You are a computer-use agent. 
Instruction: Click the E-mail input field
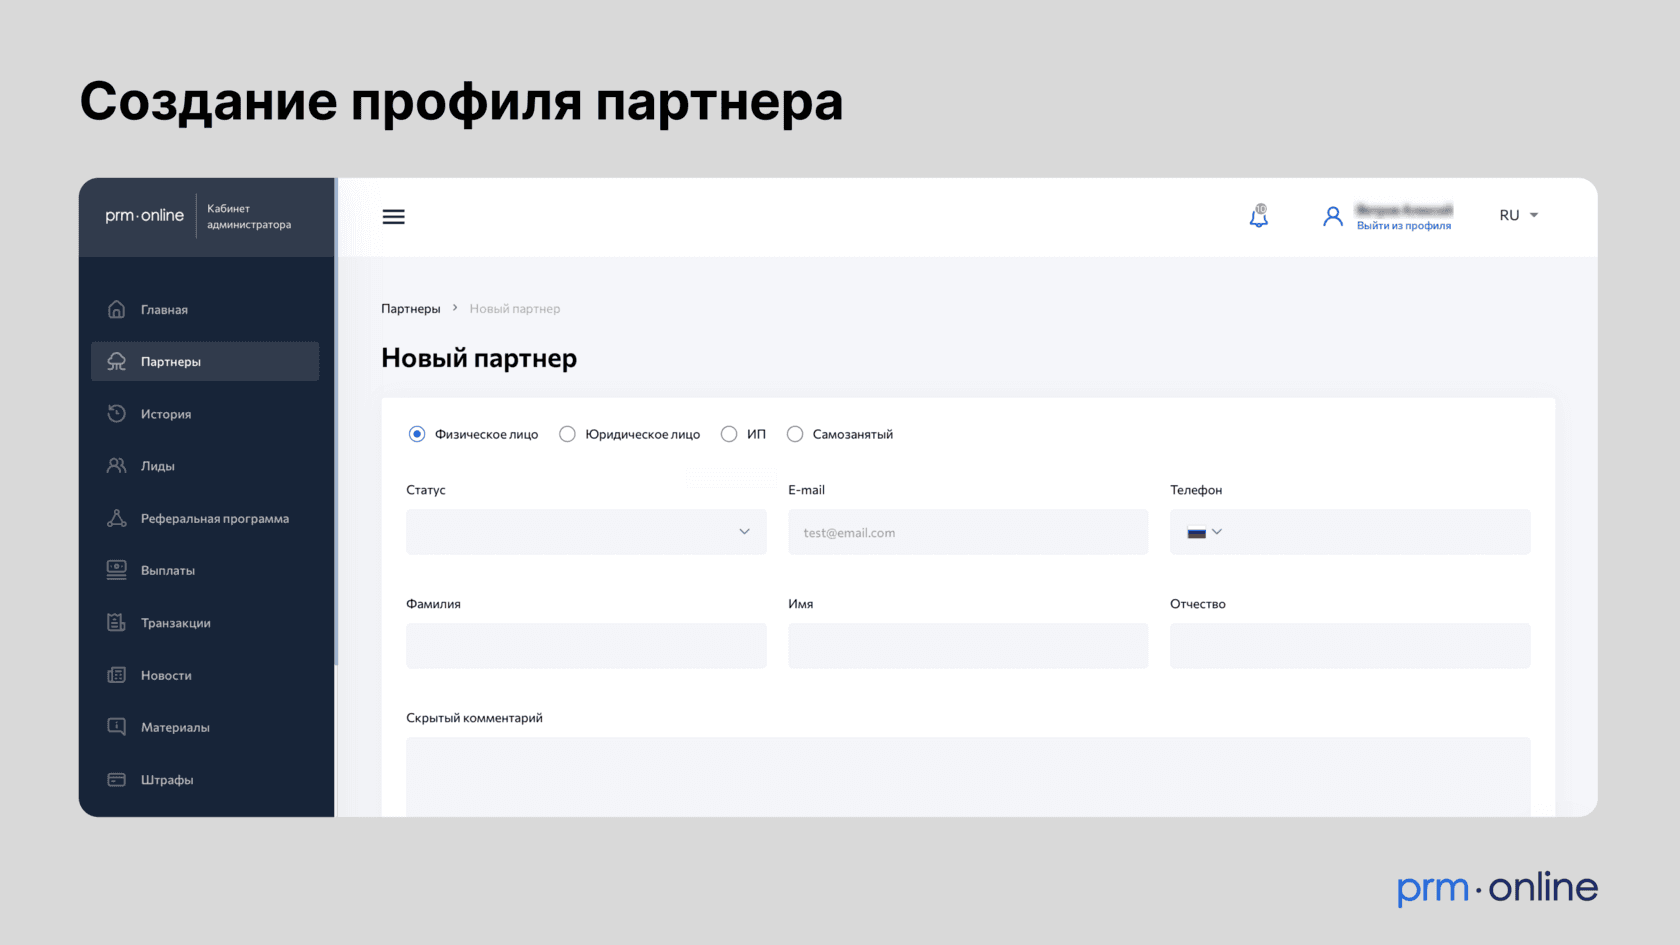click(967, 532)
